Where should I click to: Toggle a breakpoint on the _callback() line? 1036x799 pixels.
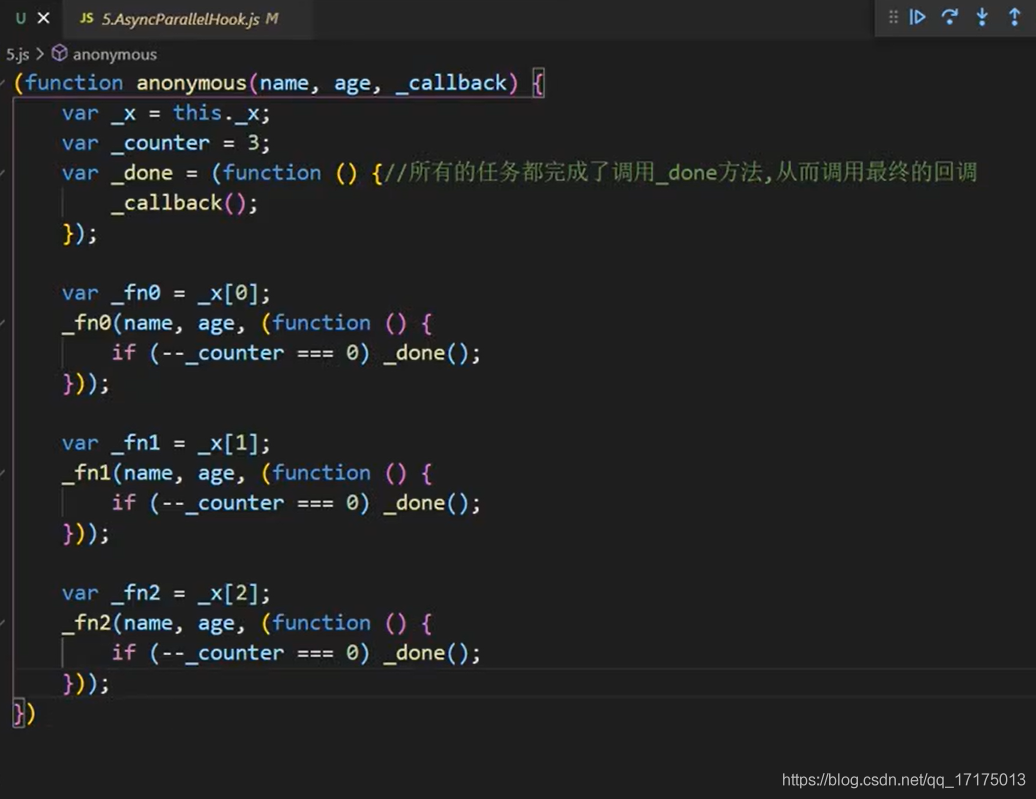(12, 203)
